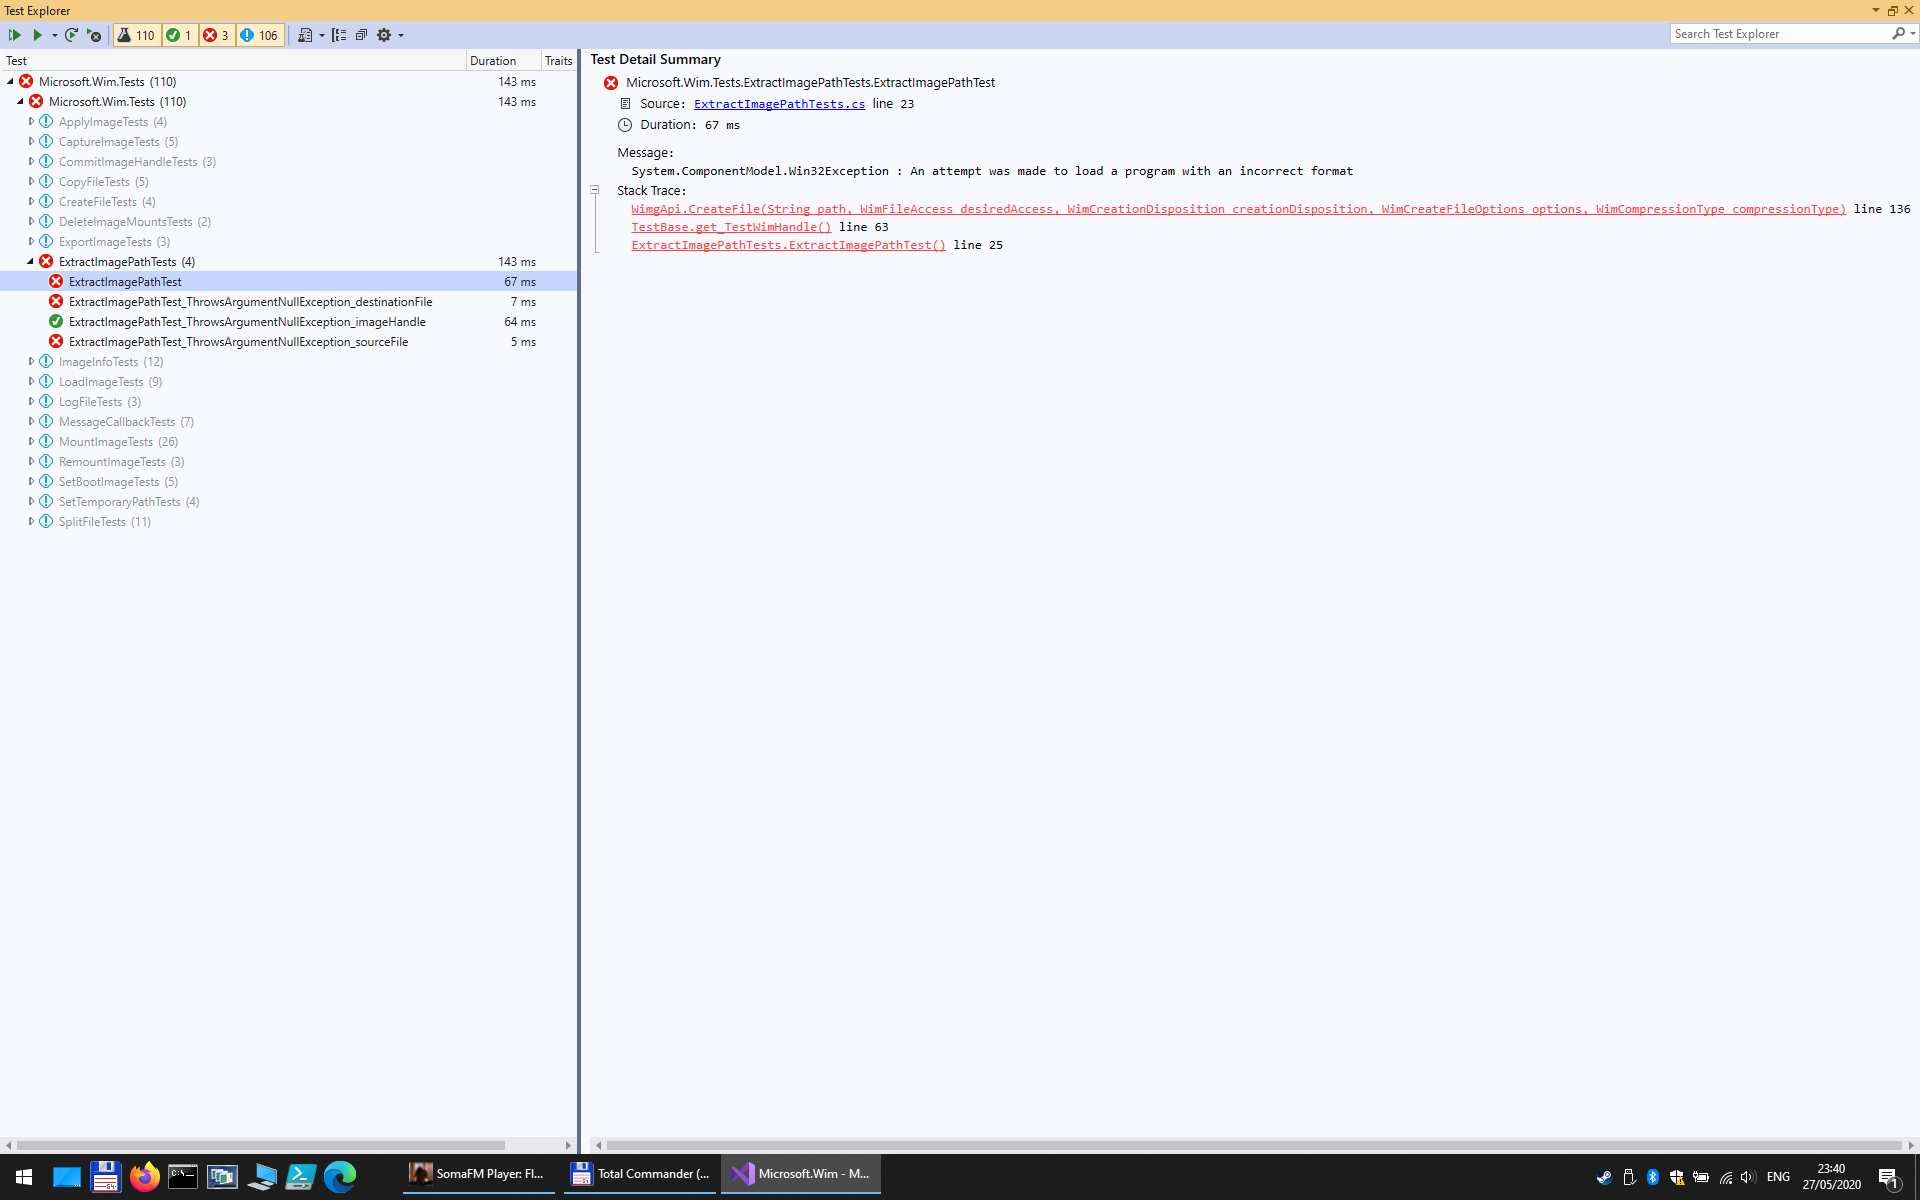Open the Run dropdown arrow menu
1920x1200 pixels.
pyautogui.click(x=56, y=35)
